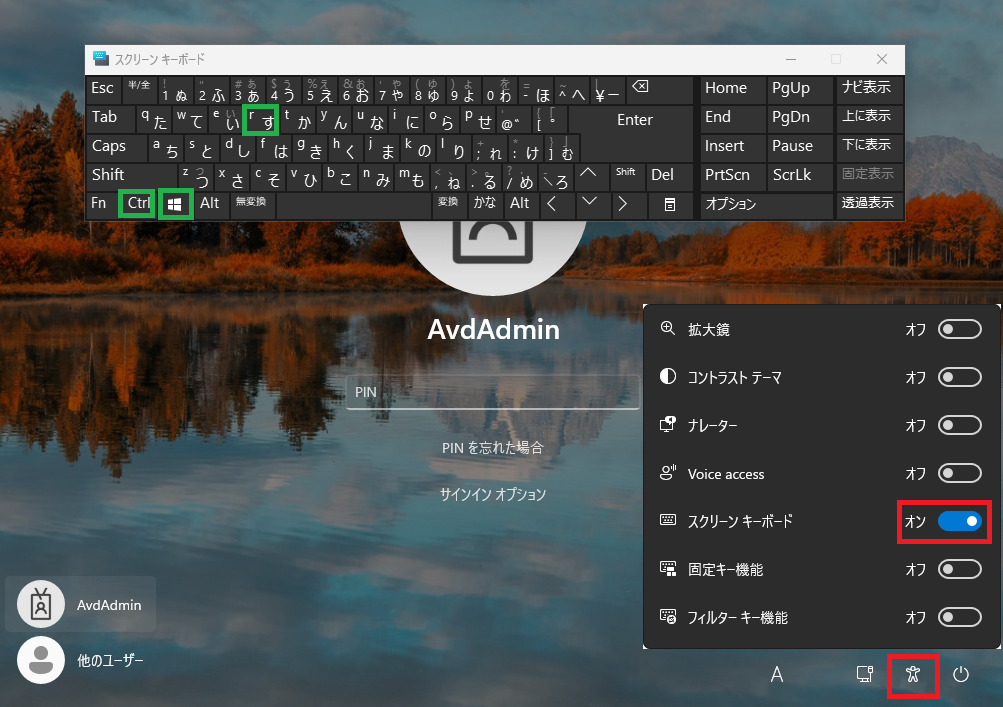Image resolution: width=1003 pixels, height=707 pixels.
Task: Tap the left Alt key
Action: [212, 205]
